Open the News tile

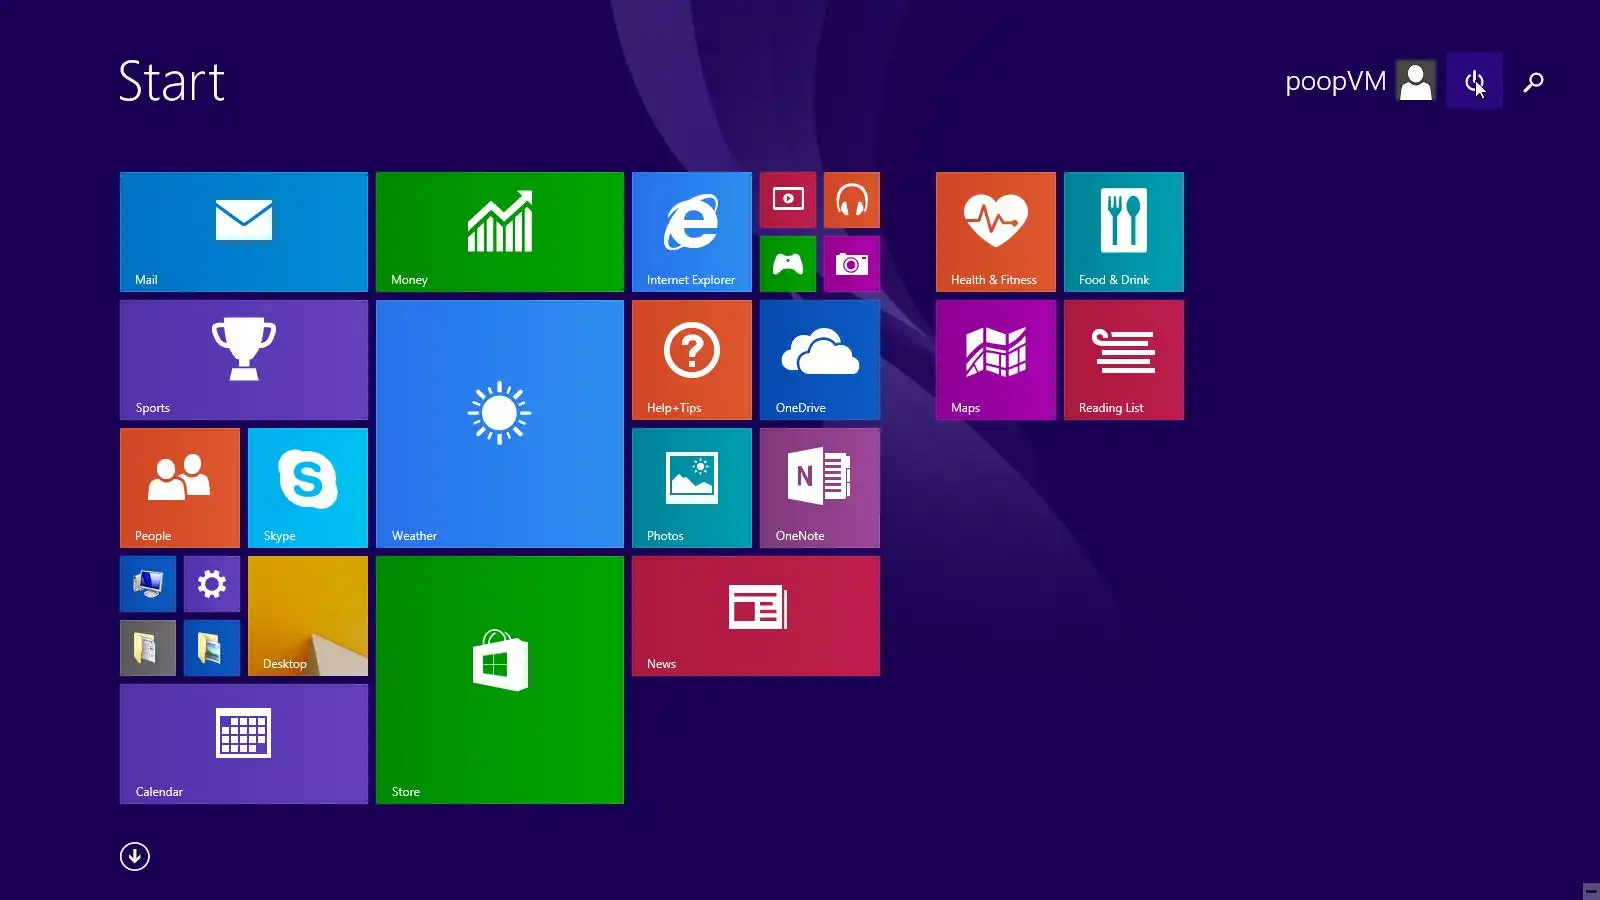tap(756, 616)
